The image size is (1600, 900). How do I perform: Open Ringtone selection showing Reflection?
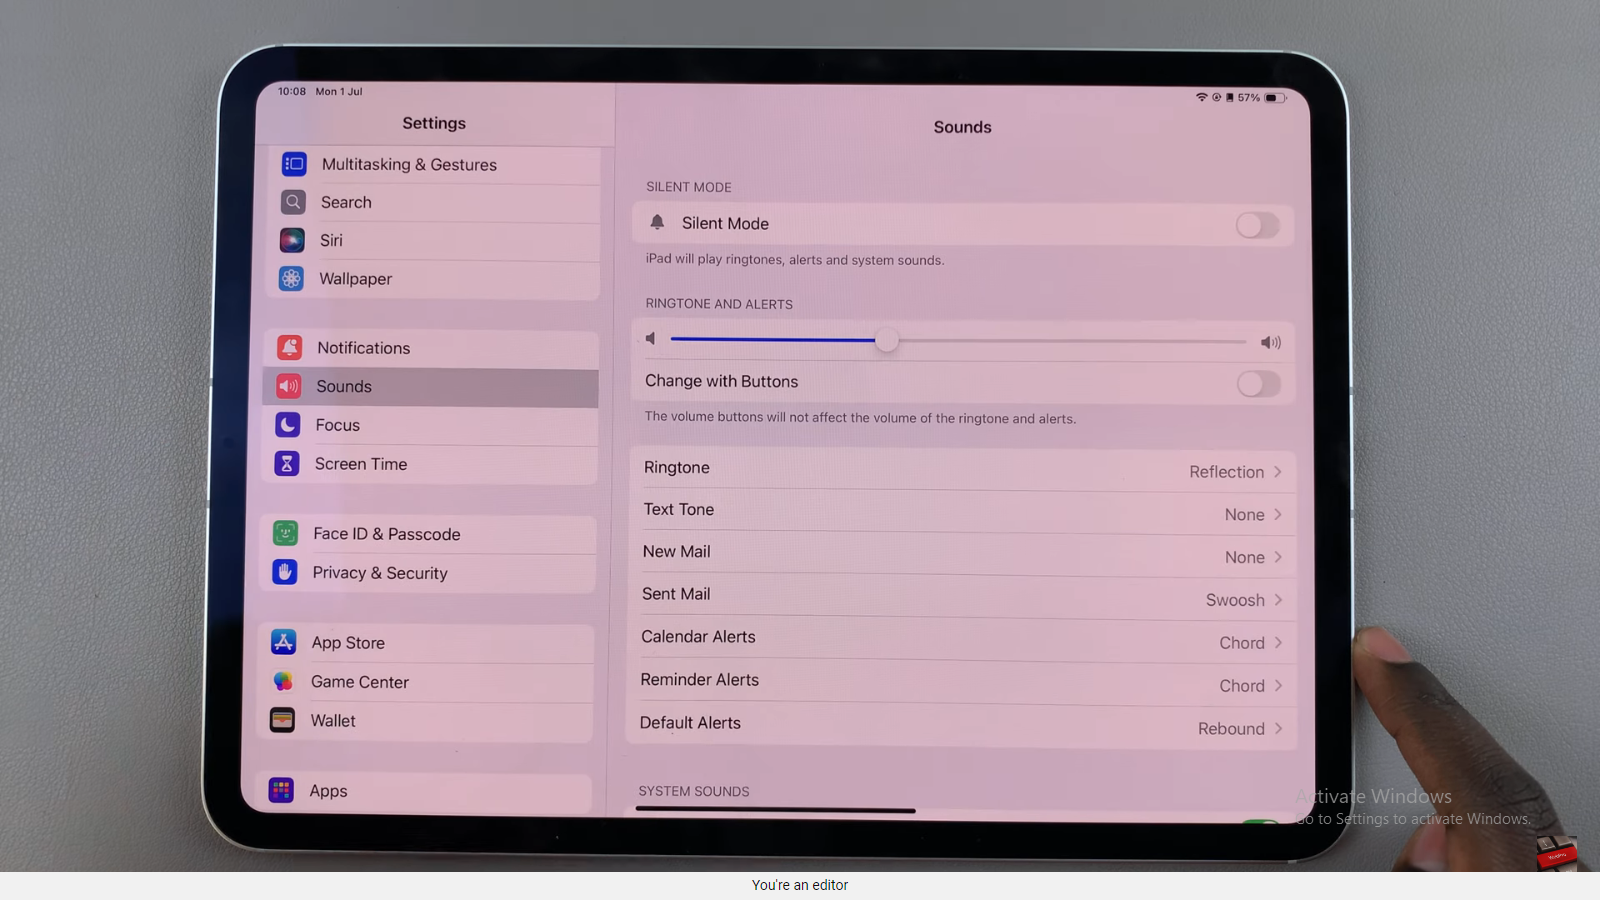click(x=962, y=470)
